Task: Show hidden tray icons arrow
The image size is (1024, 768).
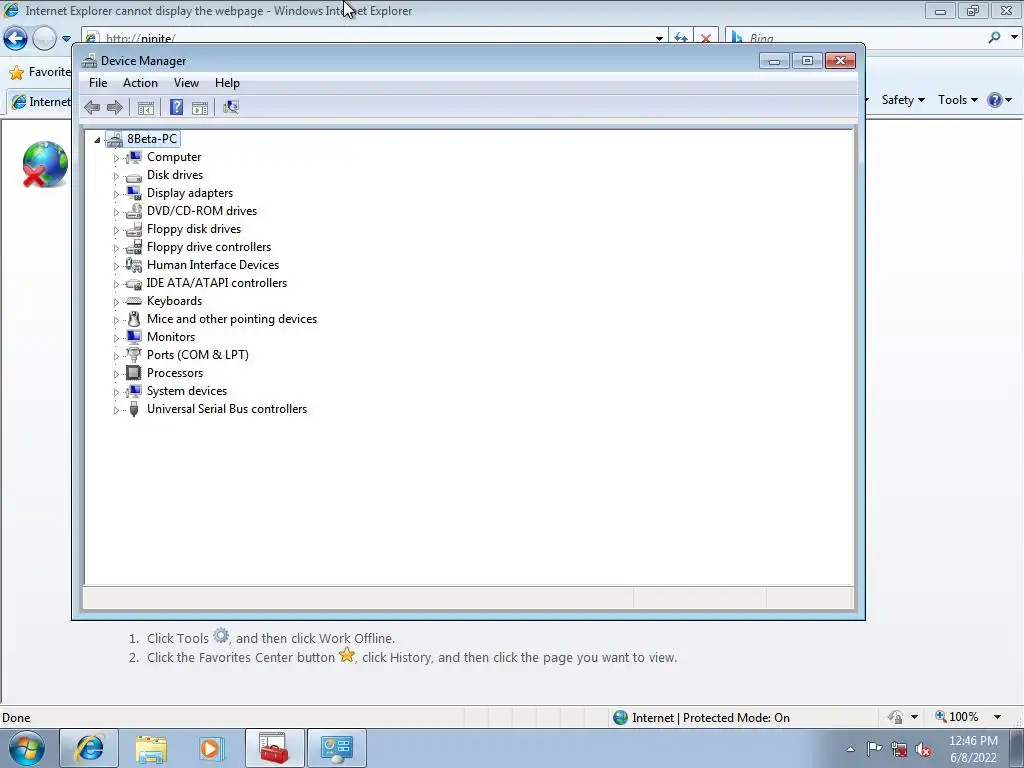Action: 850,750
